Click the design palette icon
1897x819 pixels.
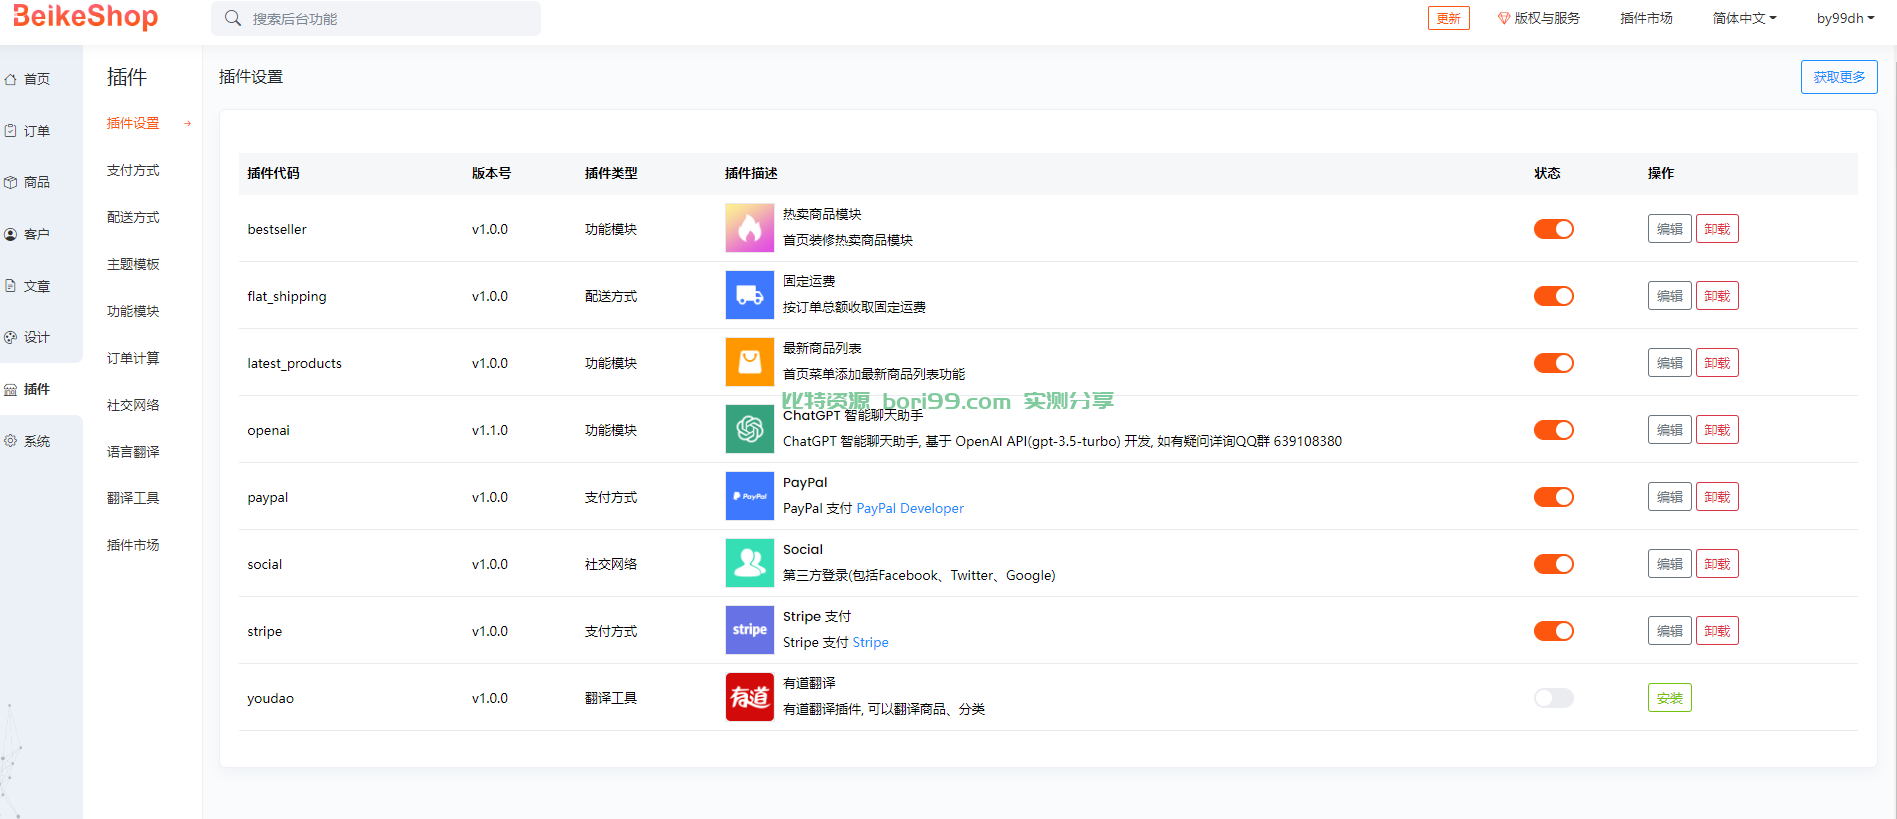[11, 337]
